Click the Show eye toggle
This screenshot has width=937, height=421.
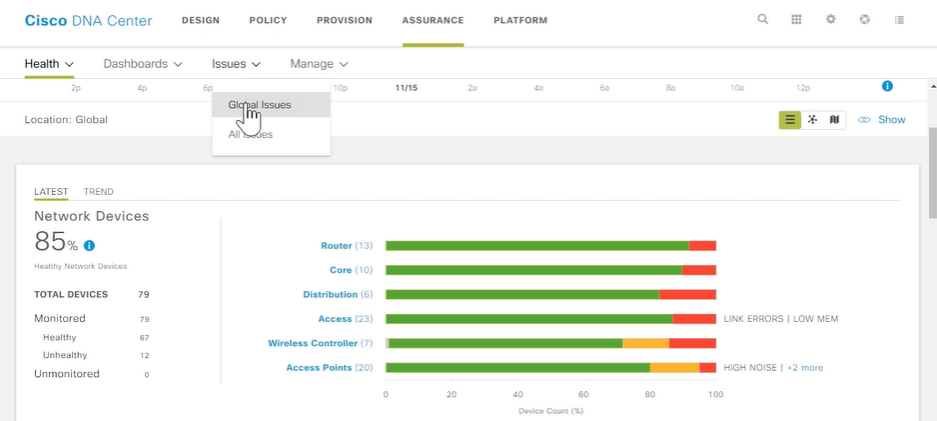coord(881,119)
